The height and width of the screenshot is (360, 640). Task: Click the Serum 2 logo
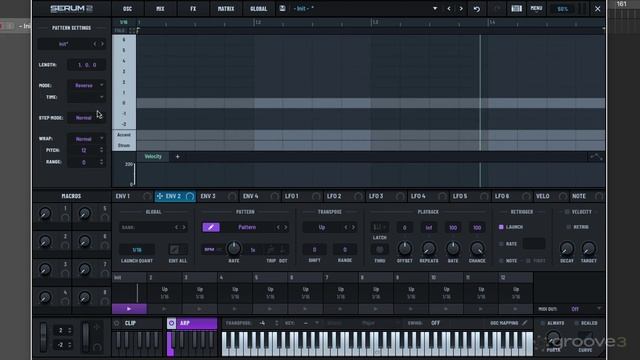71,9
